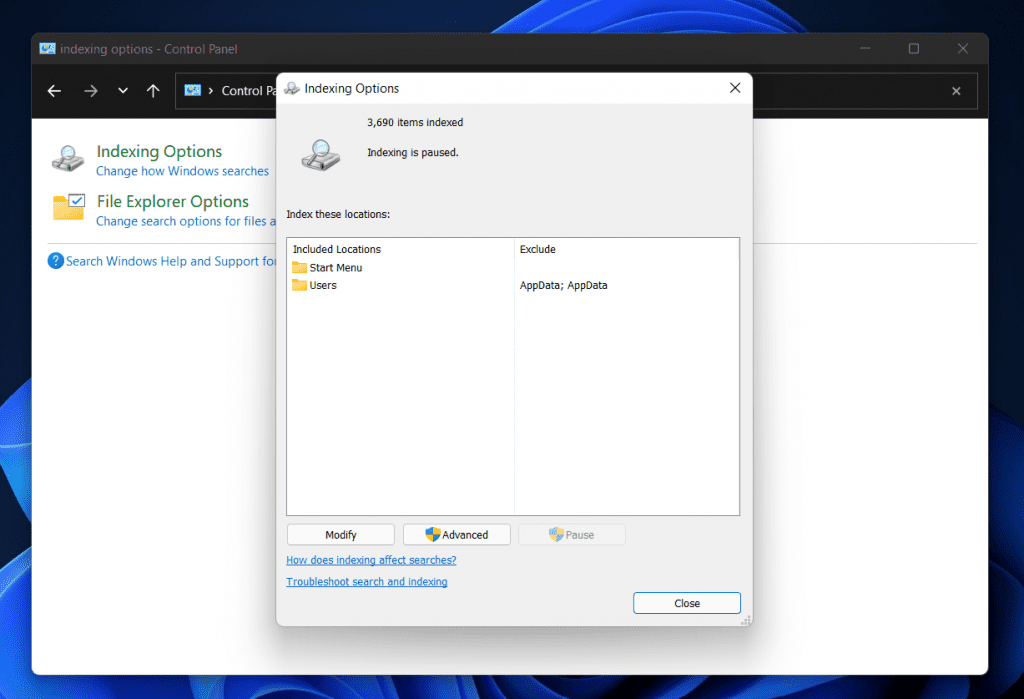Click the help question mark icon
Image resolution: width=1024 pixels, height=699 pixels.
(x=54, y=261)
